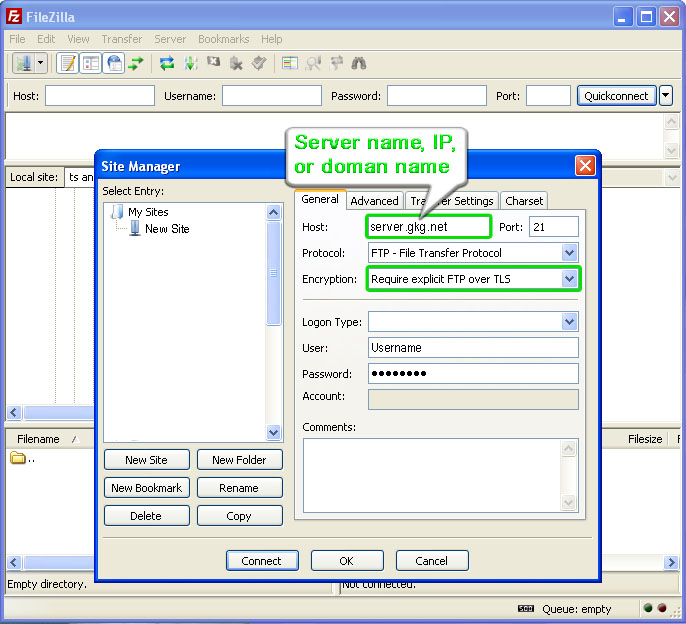Click the Refresh file lists icon
The height and width of the screenshot is (624, 686).
tap(167, 63)
